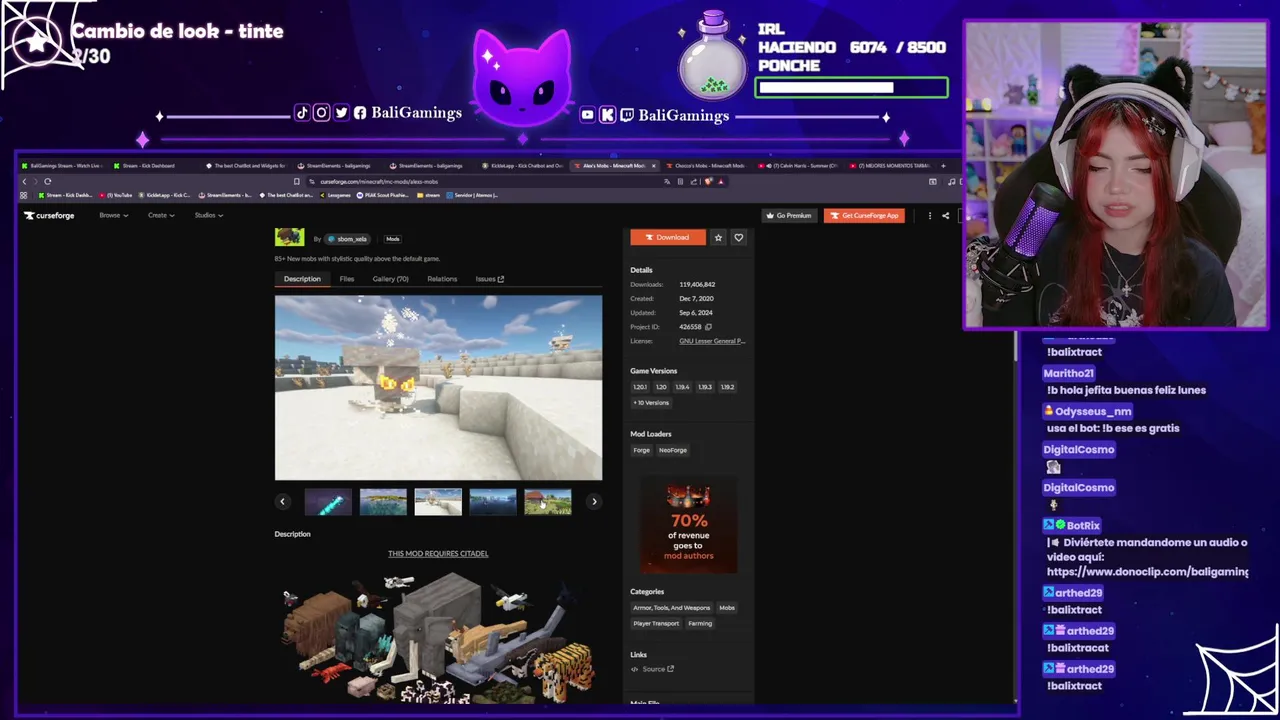
Task: Open the GNU Lesser General license link
Action: (712, 341)
